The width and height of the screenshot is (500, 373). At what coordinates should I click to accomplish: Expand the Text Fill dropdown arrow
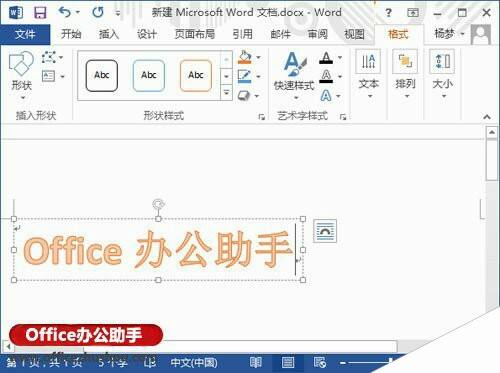coord(340,57)
